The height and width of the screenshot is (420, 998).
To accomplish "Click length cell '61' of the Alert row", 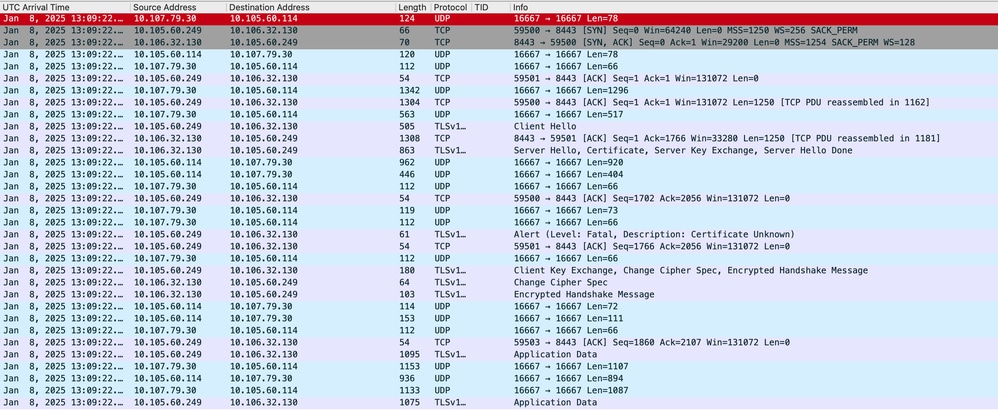I will (404, 234).
